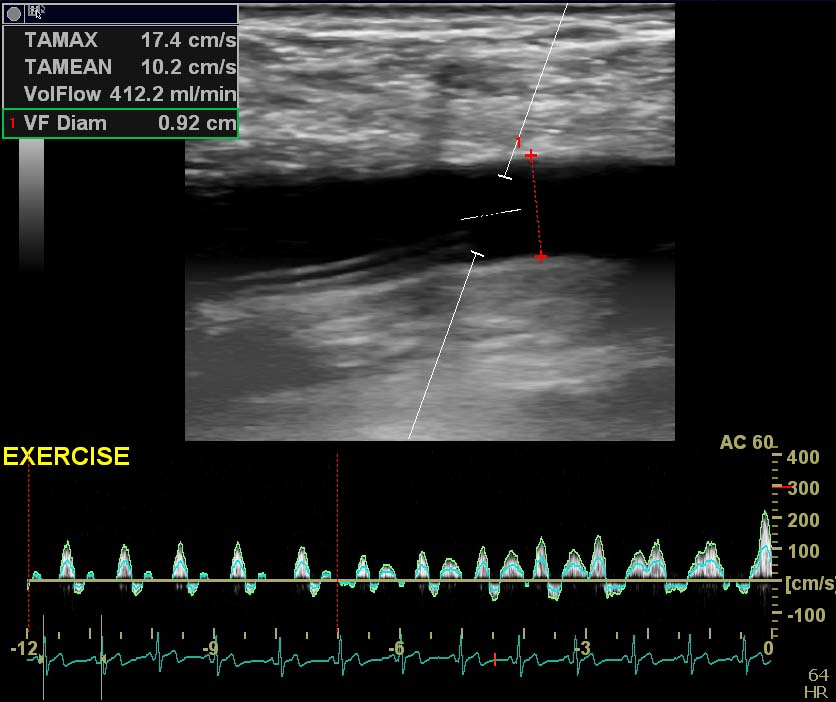Click the lower red caliper cross on vessel wall

(541, 257)
